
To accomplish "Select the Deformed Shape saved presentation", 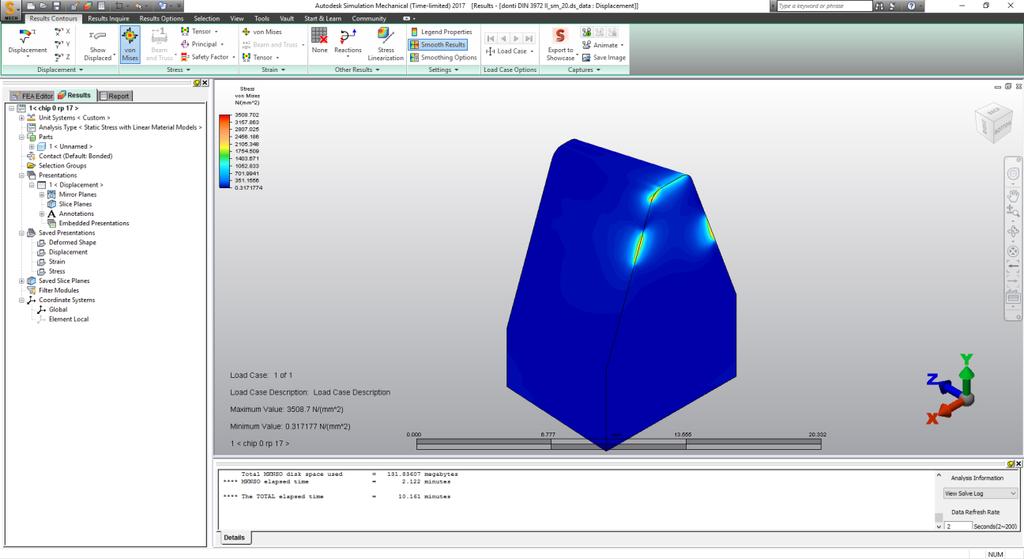I will click(72, 242).
